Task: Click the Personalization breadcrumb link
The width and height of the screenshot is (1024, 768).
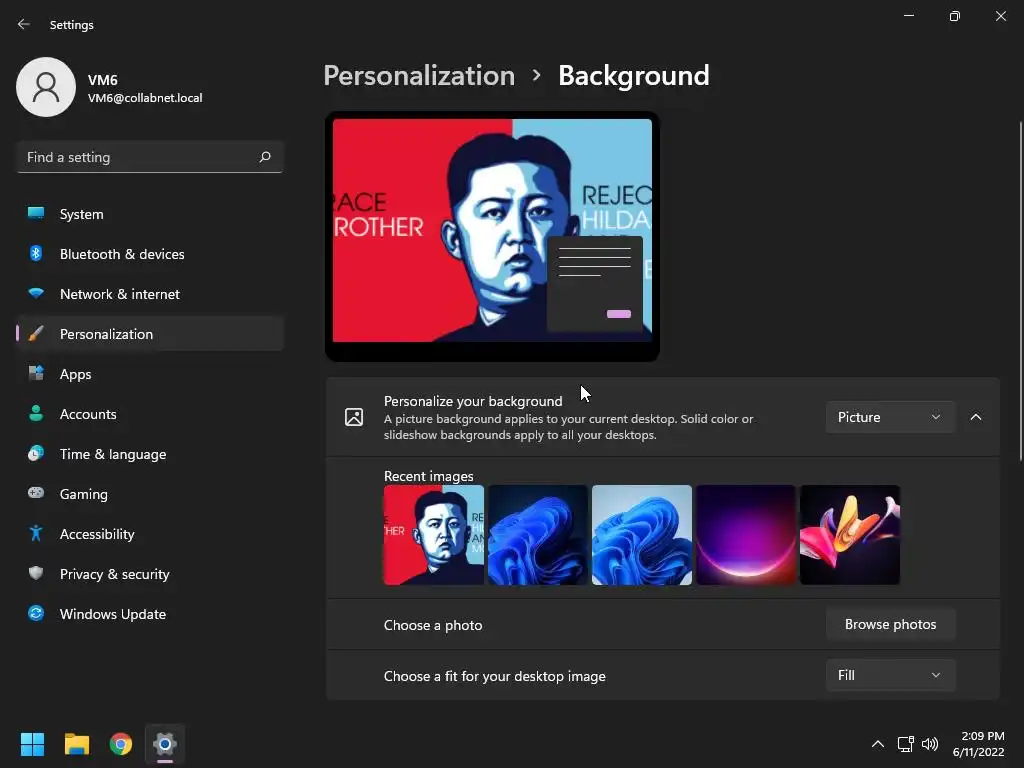Action: pos(419,76)
